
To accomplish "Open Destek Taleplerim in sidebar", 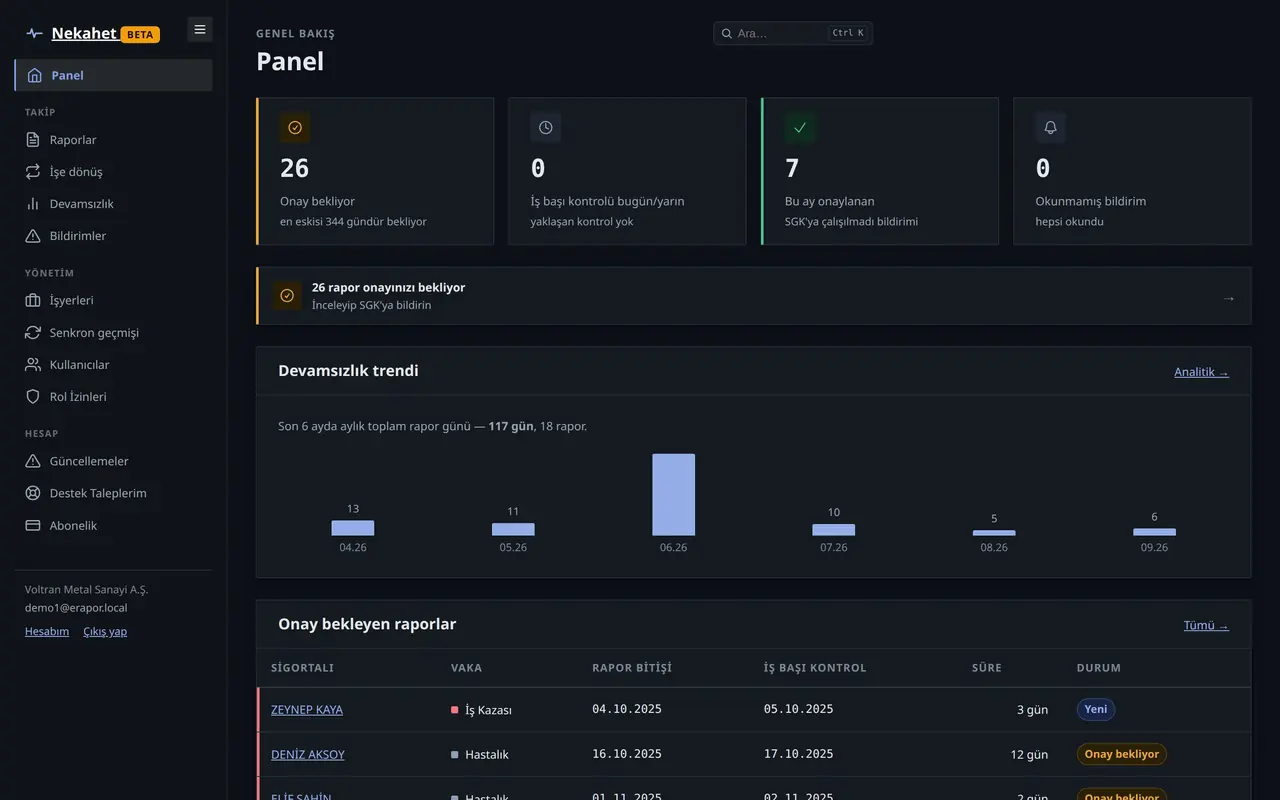I will (113, 493).
